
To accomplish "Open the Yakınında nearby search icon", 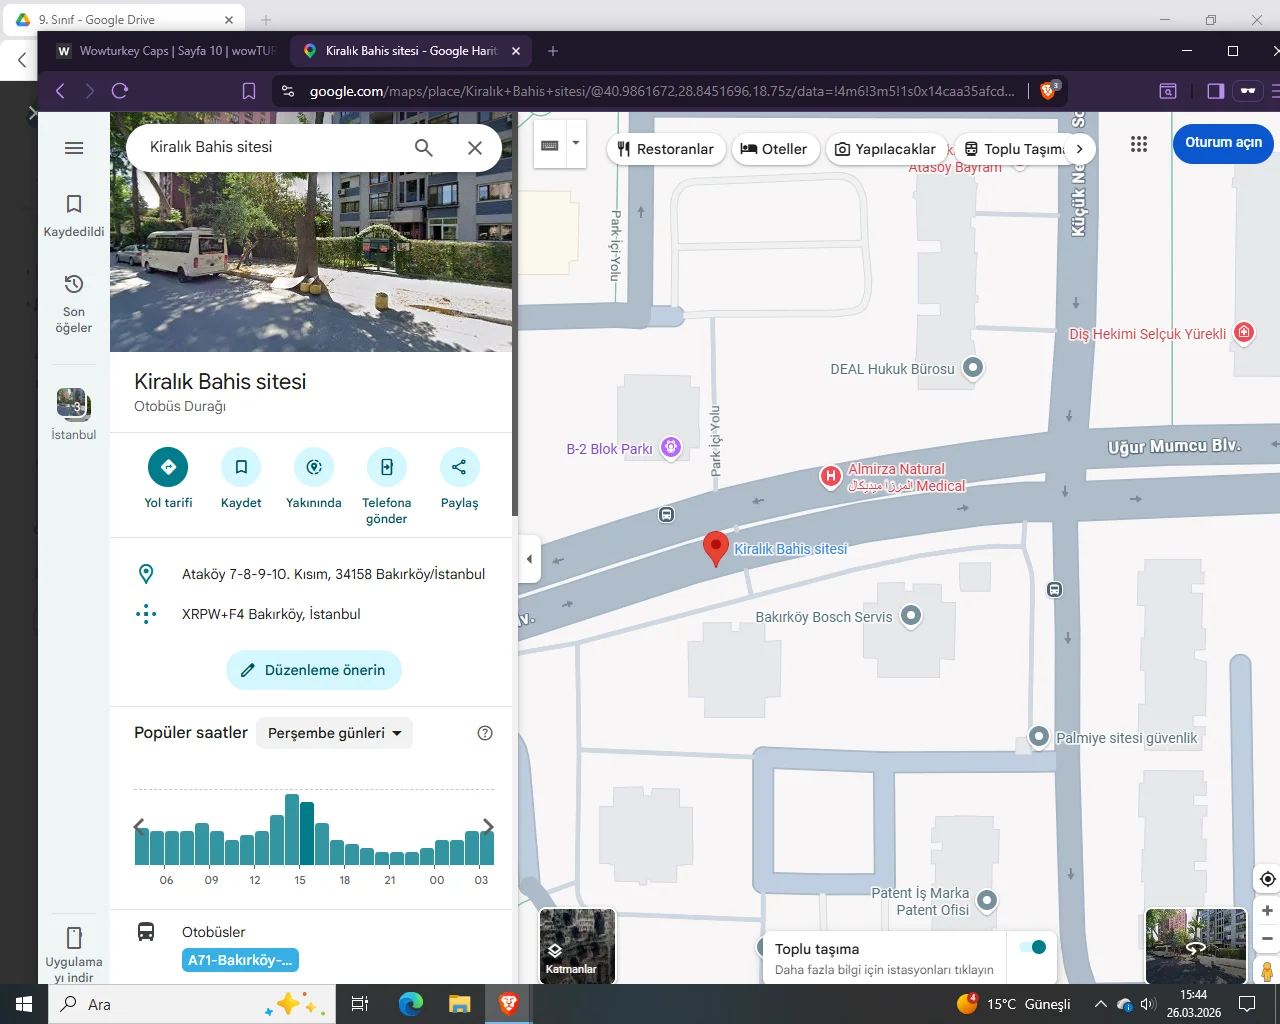I will [x=314, y=467].
